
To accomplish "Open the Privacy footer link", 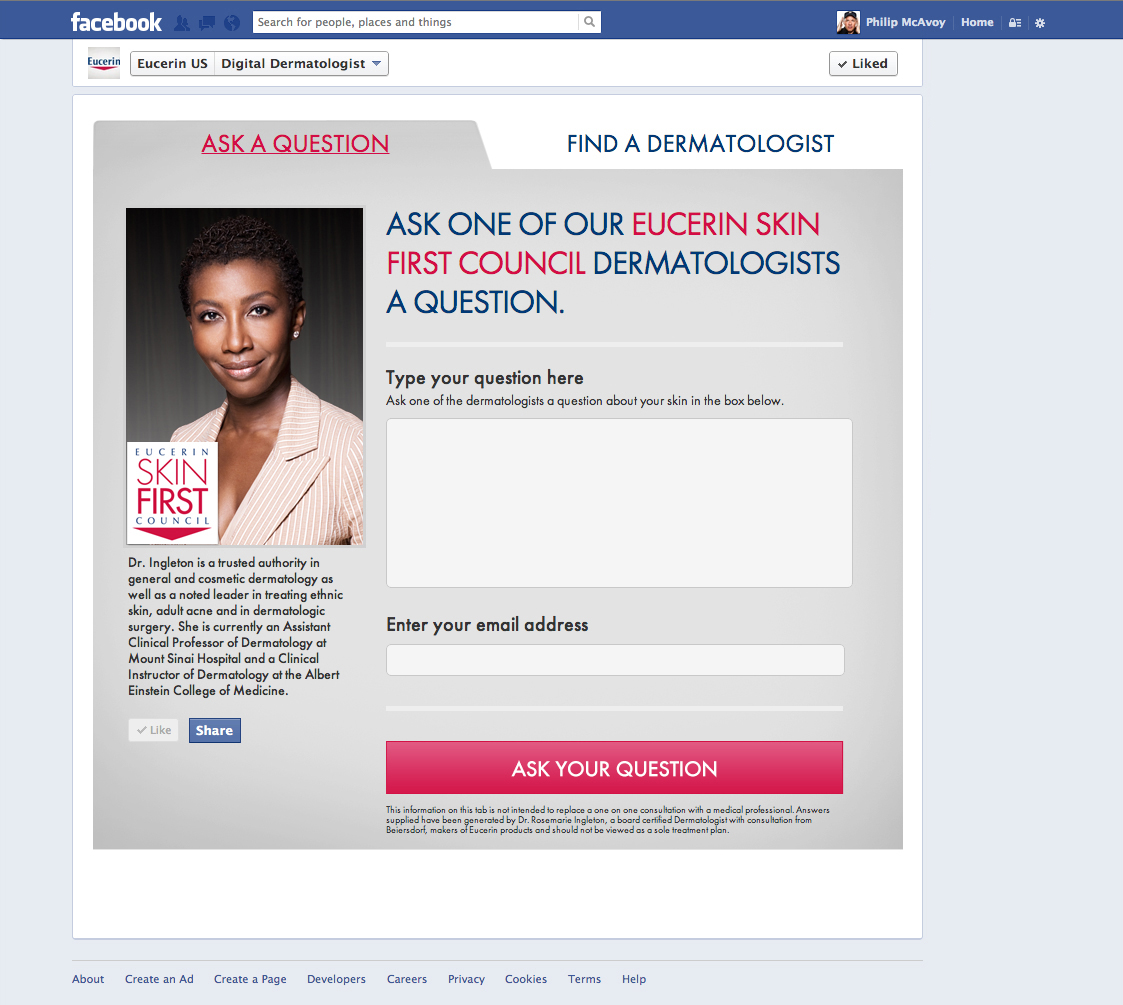I will 466,979.
